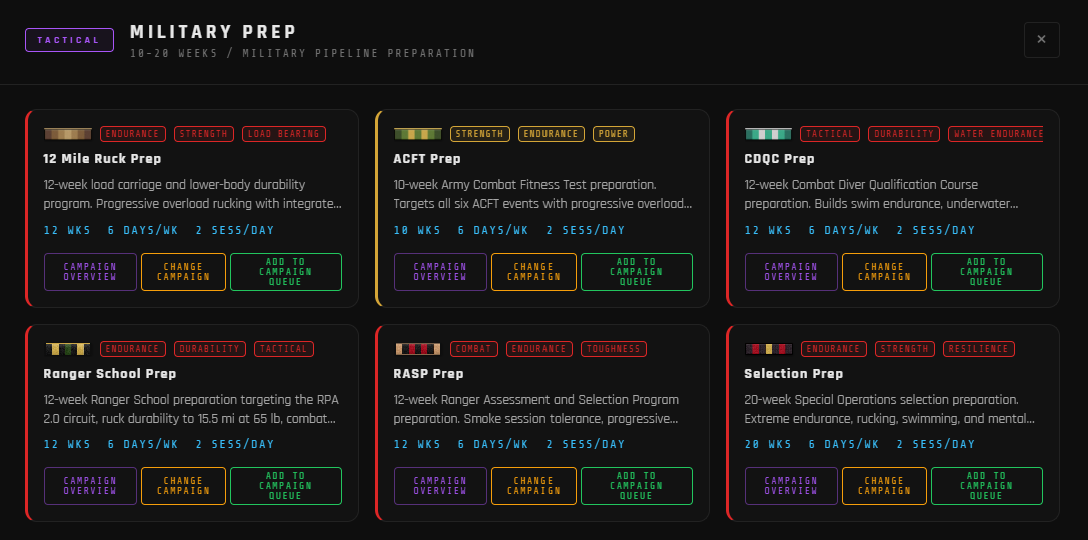Open Campaign Overview for Selection Prep
Image resolution: width=1088 pixels, height=540 pixels.
(792, 486)
